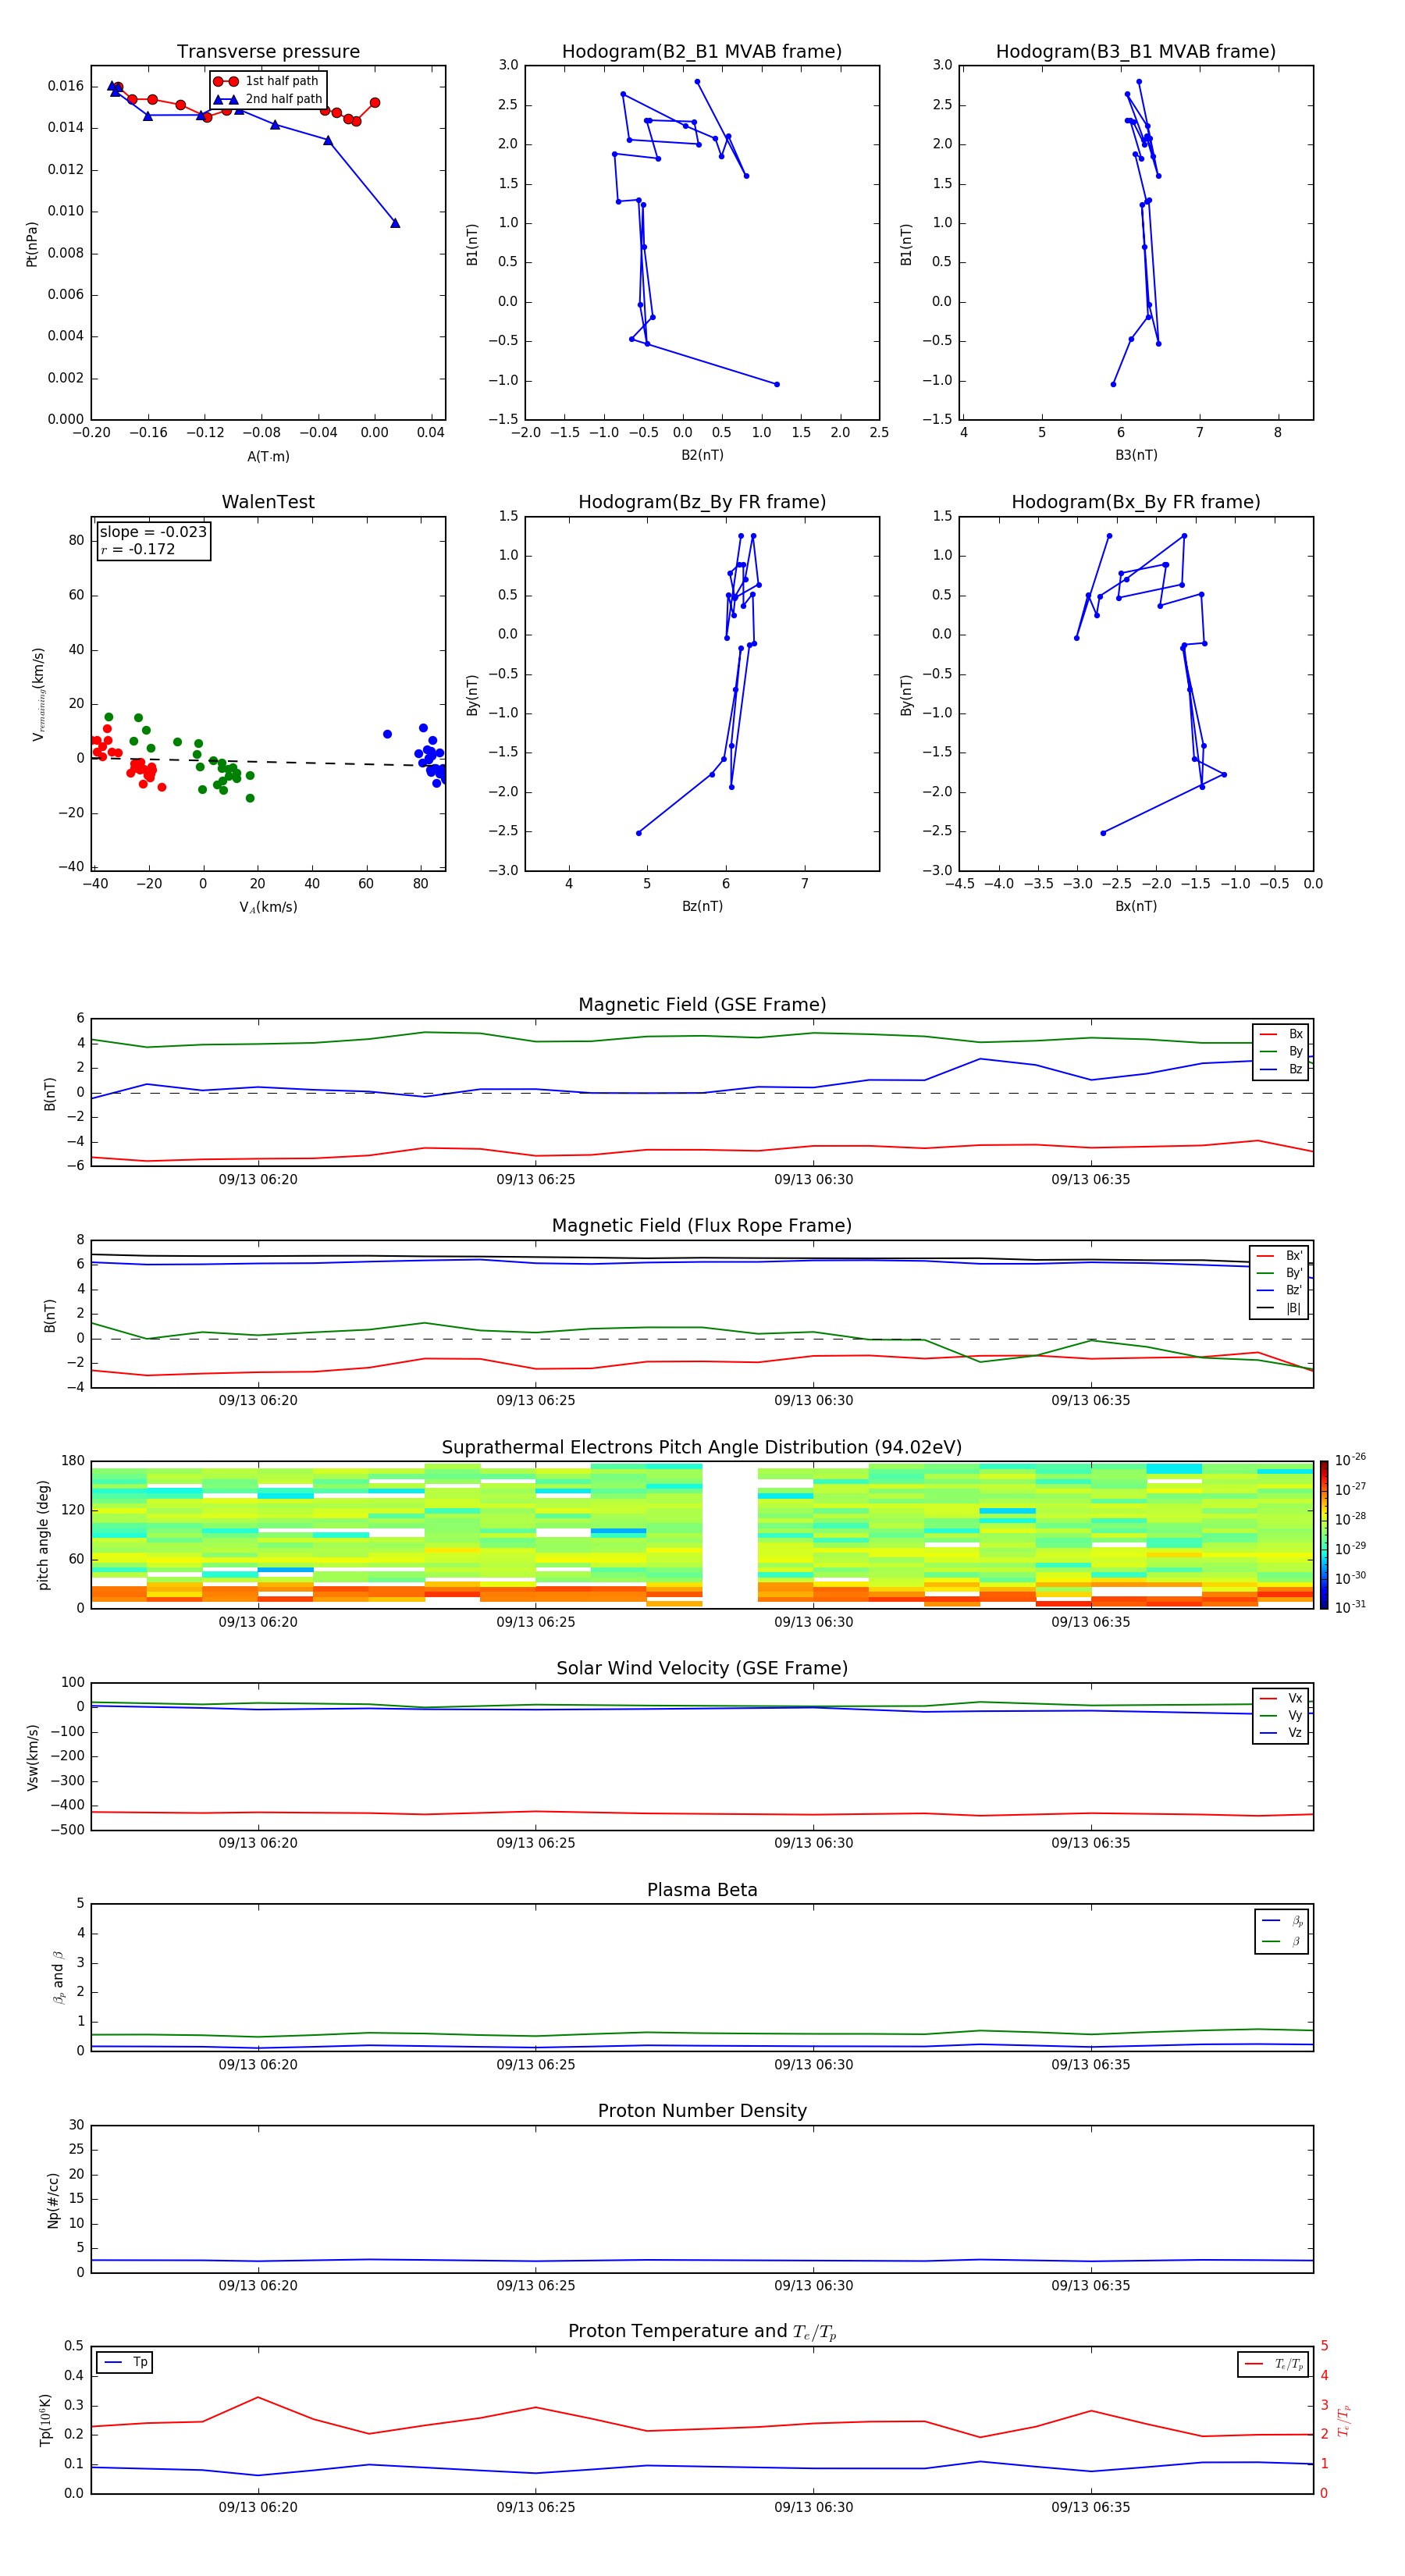The image size is (1405, 2576).
Task: Click '09/13 06:20' tick under Proton Temperature plot
Action: (258, 2507)
